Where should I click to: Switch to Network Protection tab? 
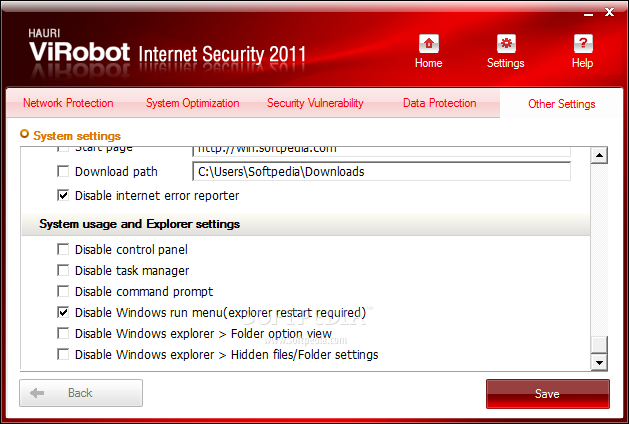(68, 103)
